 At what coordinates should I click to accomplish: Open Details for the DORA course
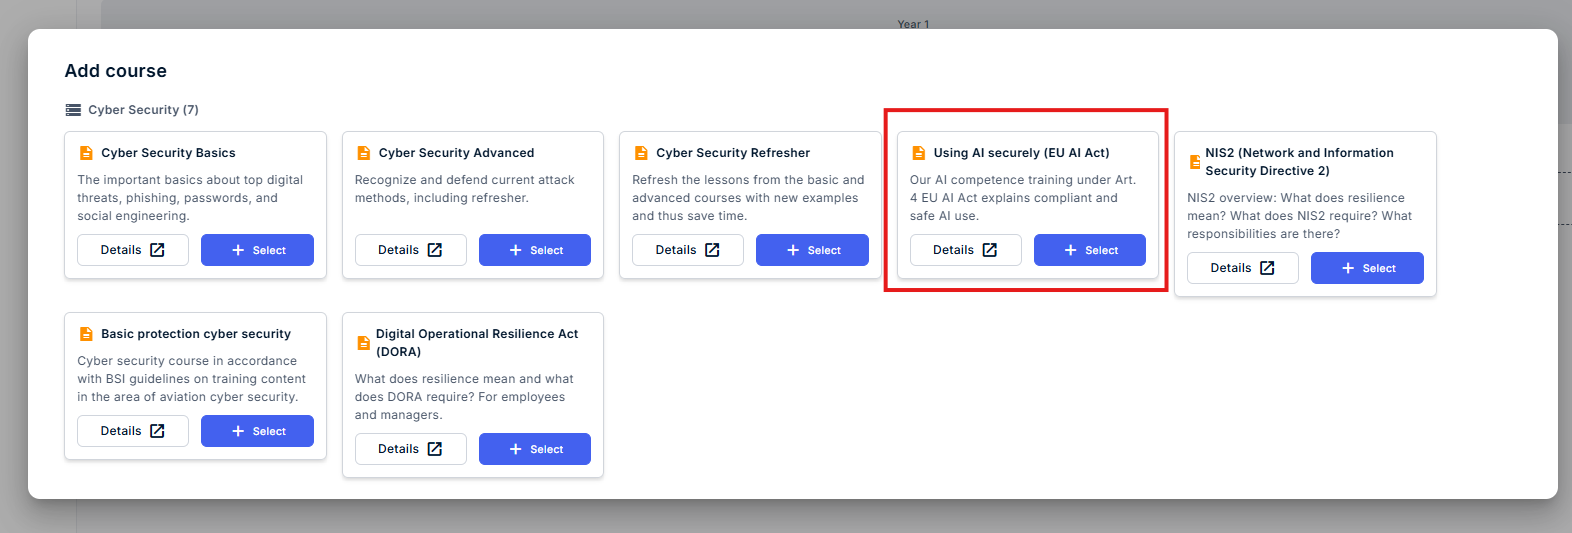(410, 449)
